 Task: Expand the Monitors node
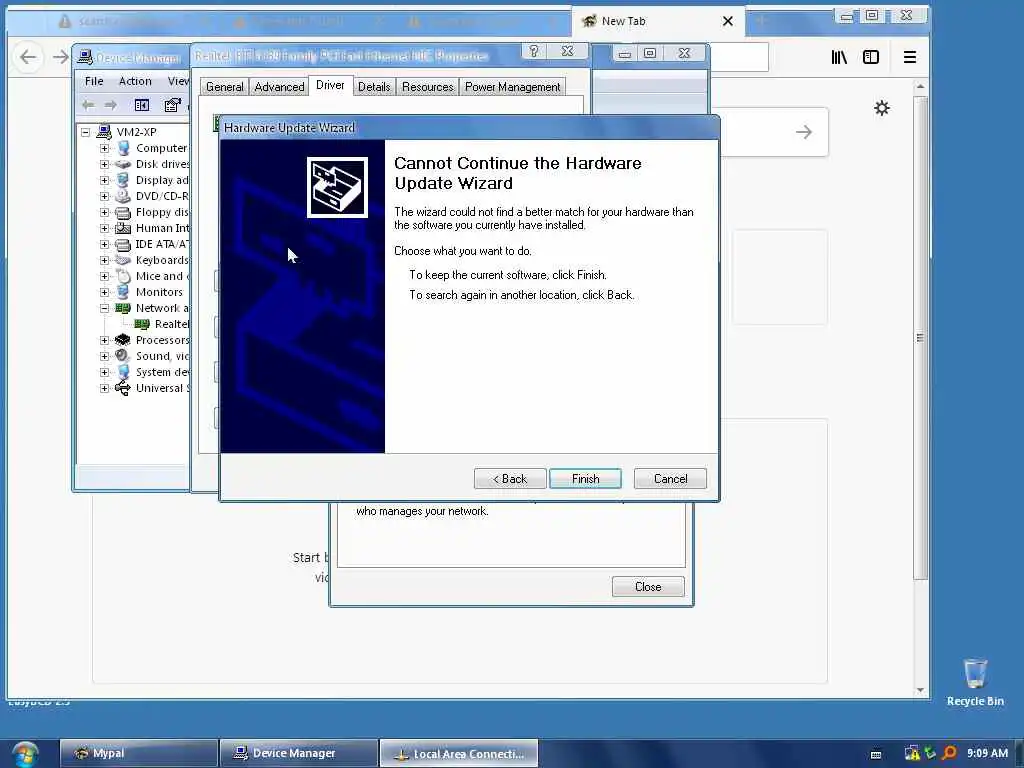(104, 292)
